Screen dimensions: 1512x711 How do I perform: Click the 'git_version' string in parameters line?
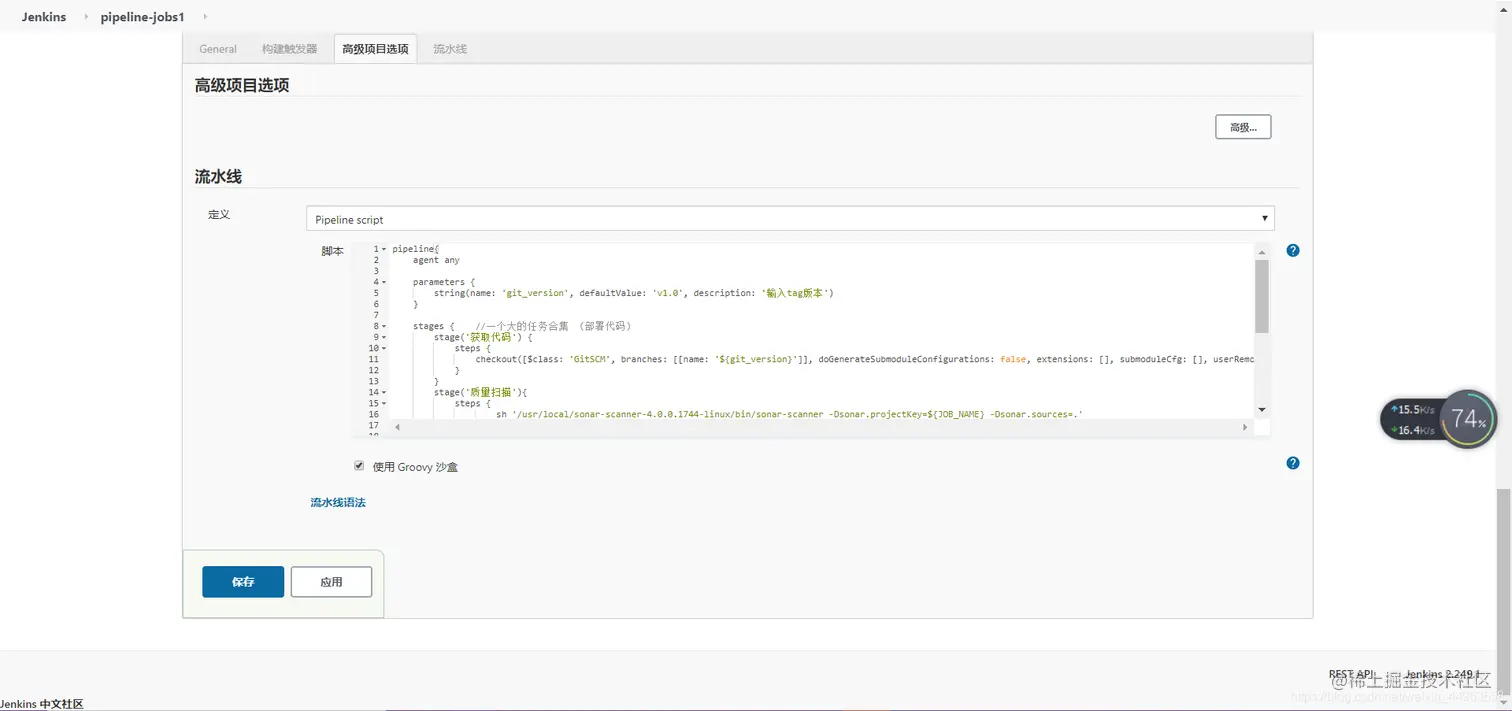tap(536, 293)
